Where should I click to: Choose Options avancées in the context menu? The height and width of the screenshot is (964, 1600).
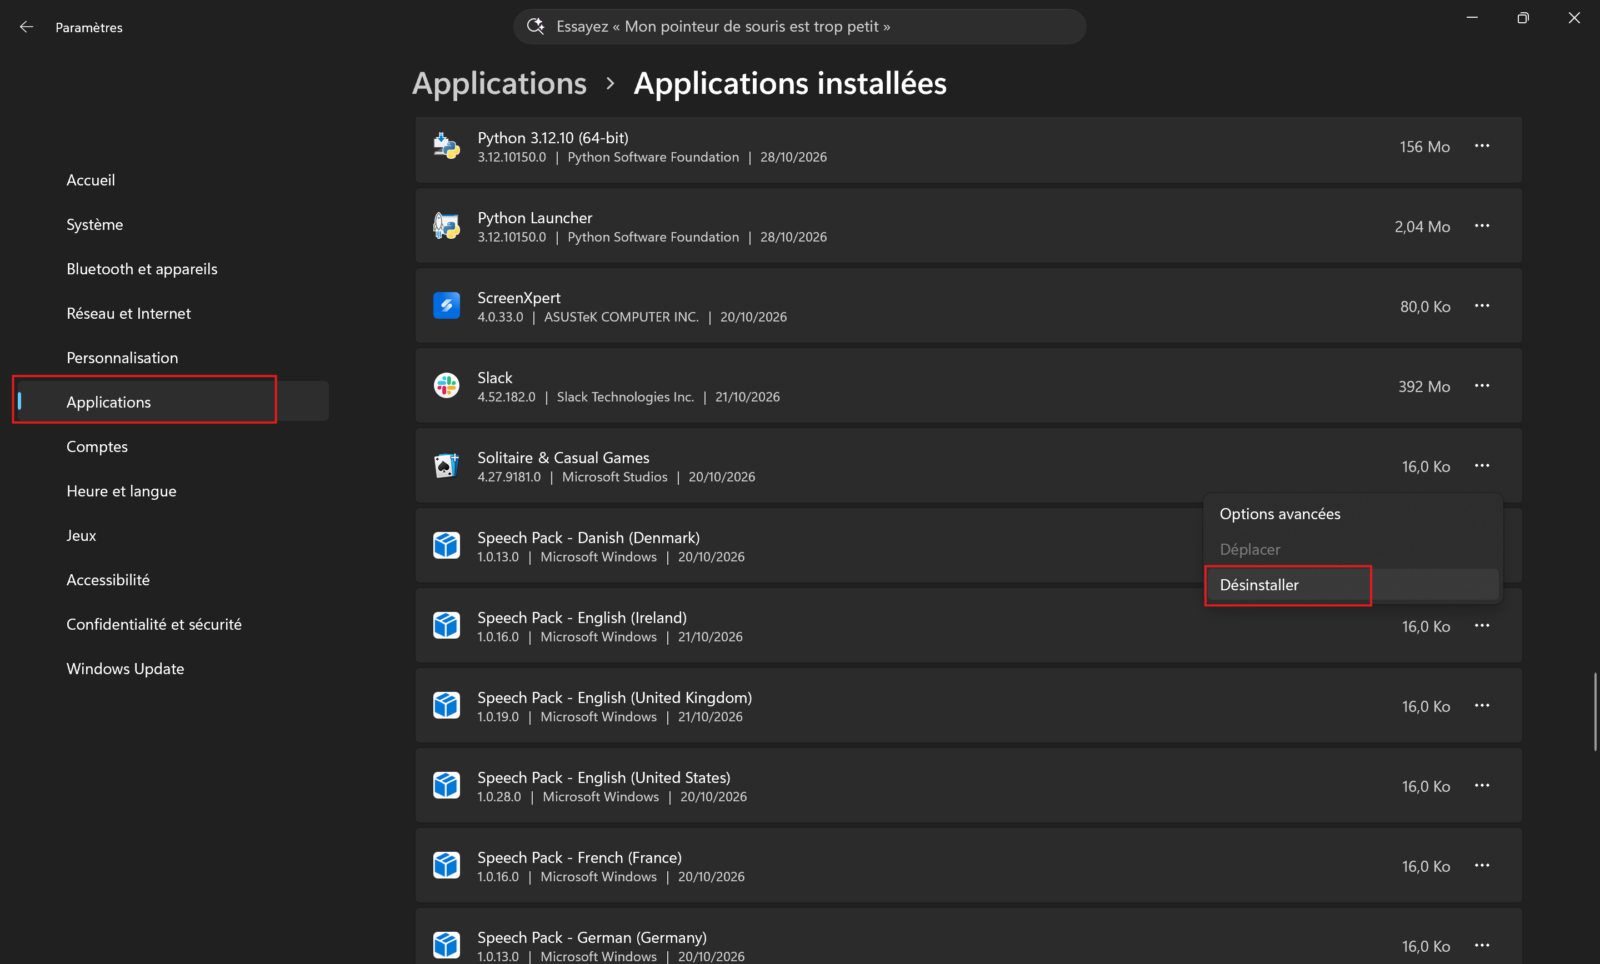click(1353, 514)
